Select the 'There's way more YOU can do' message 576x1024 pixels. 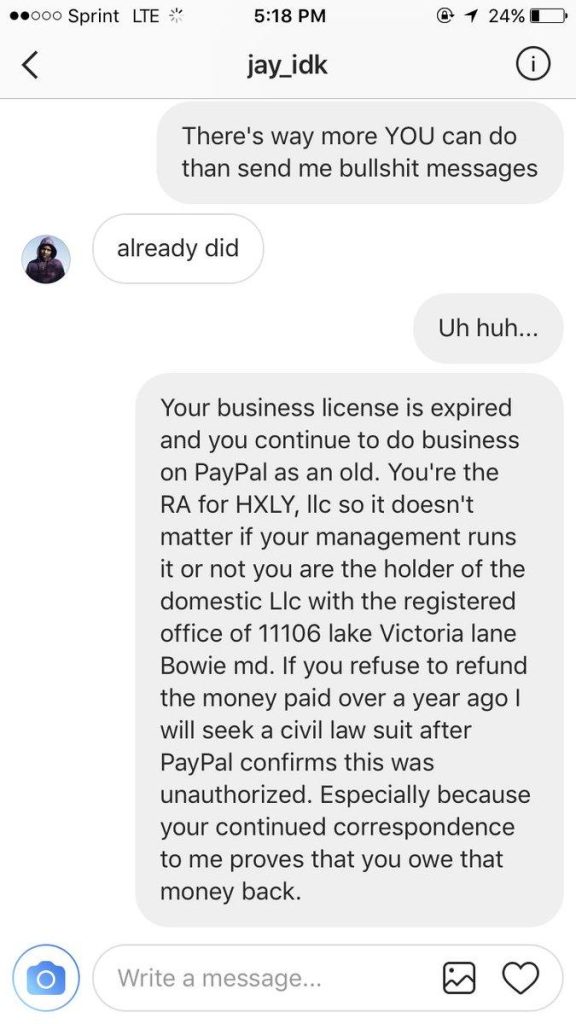click(x=360, y=152)
